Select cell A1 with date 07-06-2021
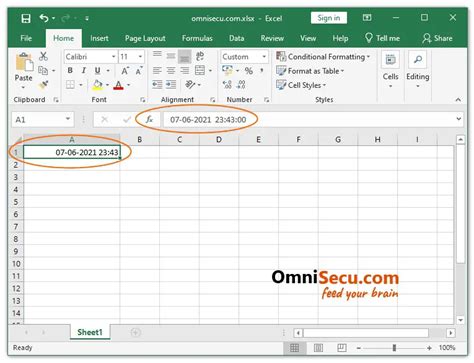Image resolution: width=474 pixels, height=363 pixels. (x=72, y=152)
